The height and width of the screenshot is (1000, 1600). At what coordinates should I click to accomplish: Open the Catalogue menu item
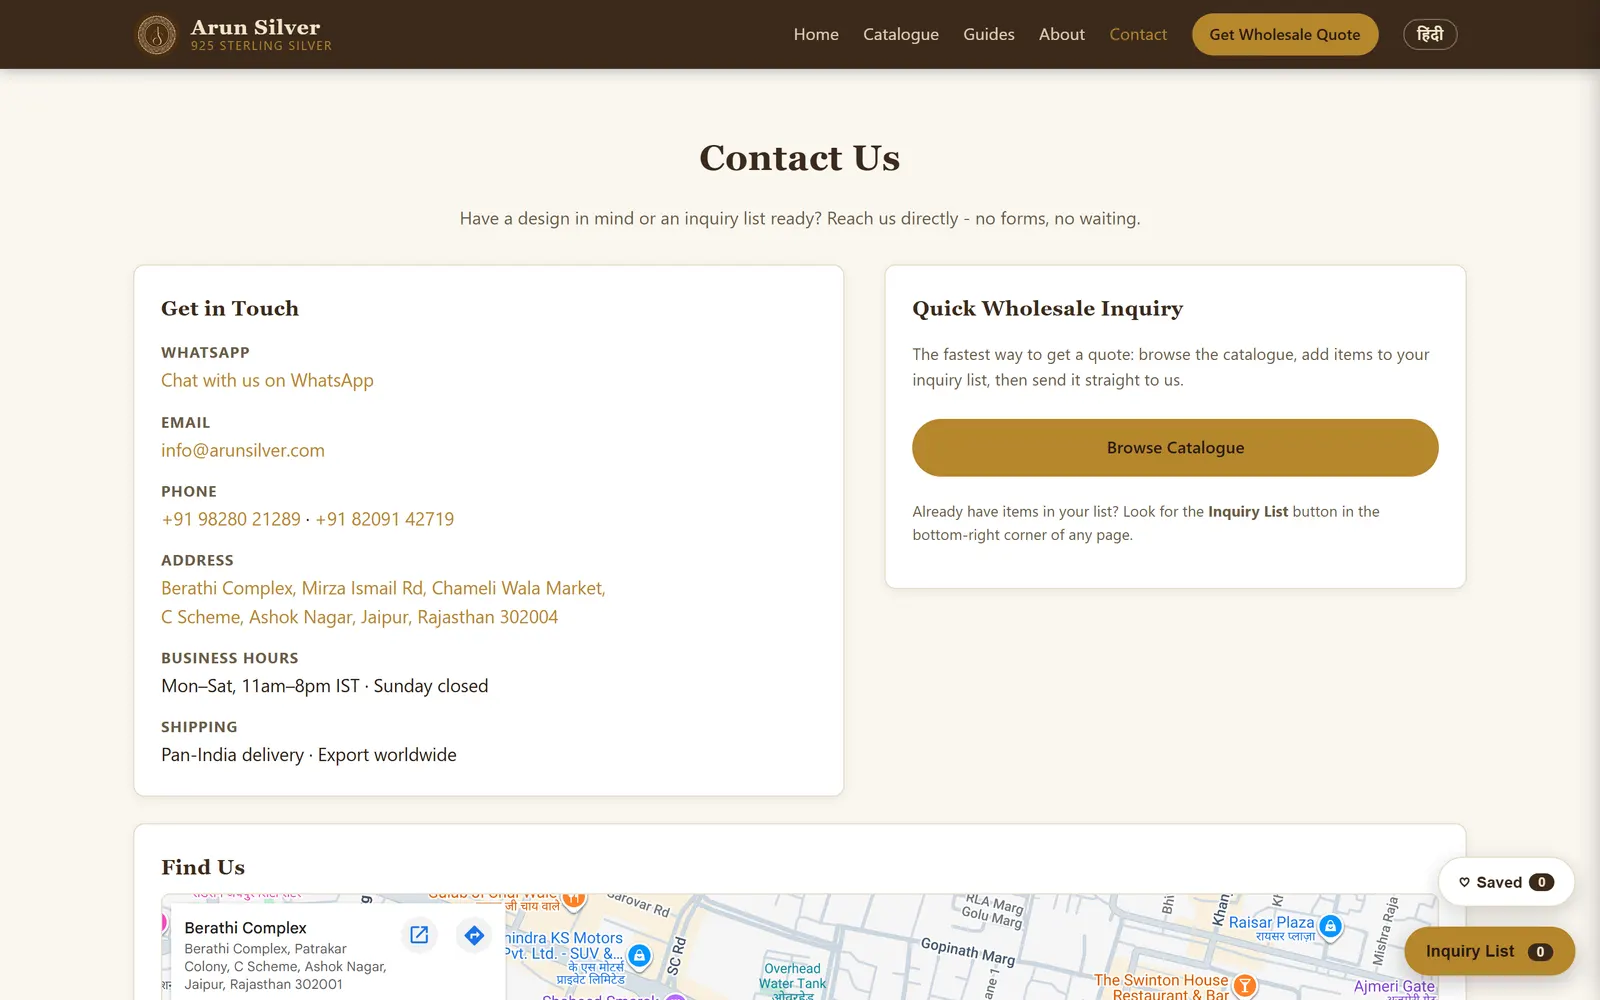901,34
